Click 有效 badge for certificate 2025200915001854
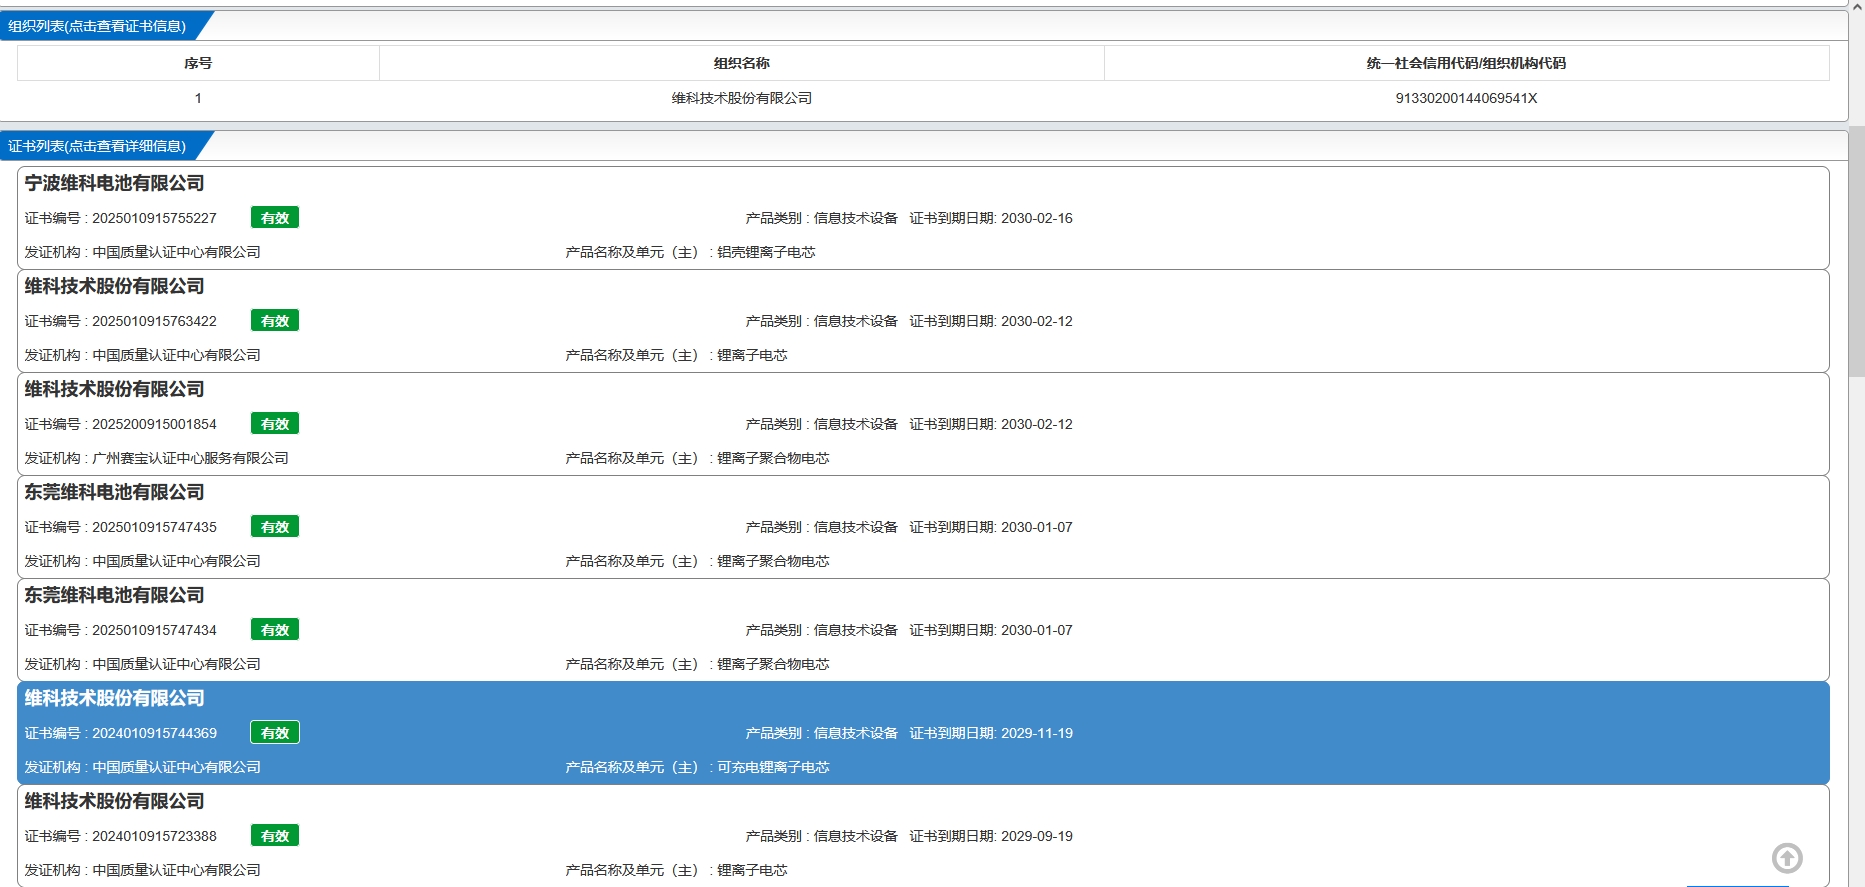 pos(275,424)
